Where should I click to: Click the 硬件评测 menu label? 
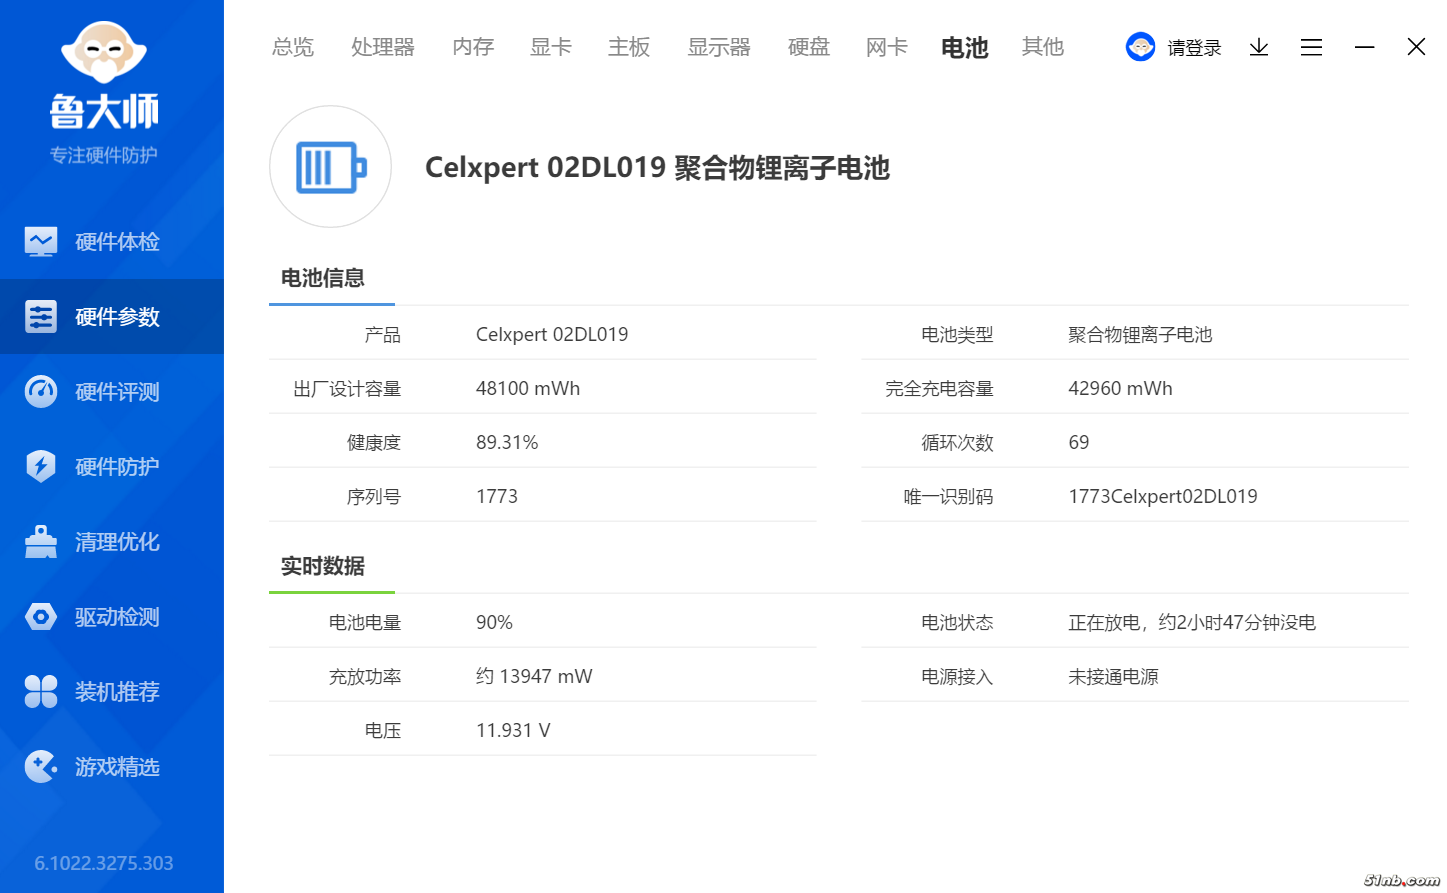tap(117, 392)
